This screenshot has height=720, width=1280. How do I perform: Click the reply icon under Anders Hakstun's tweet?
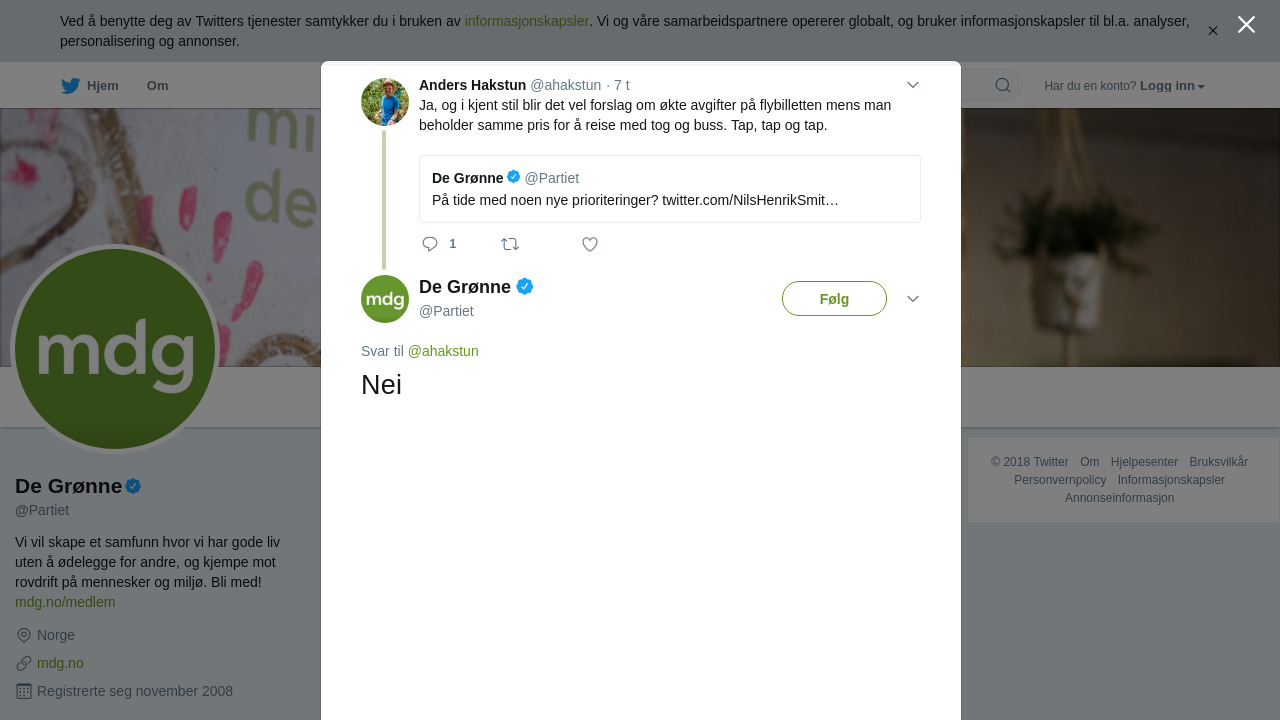(430, 244)
